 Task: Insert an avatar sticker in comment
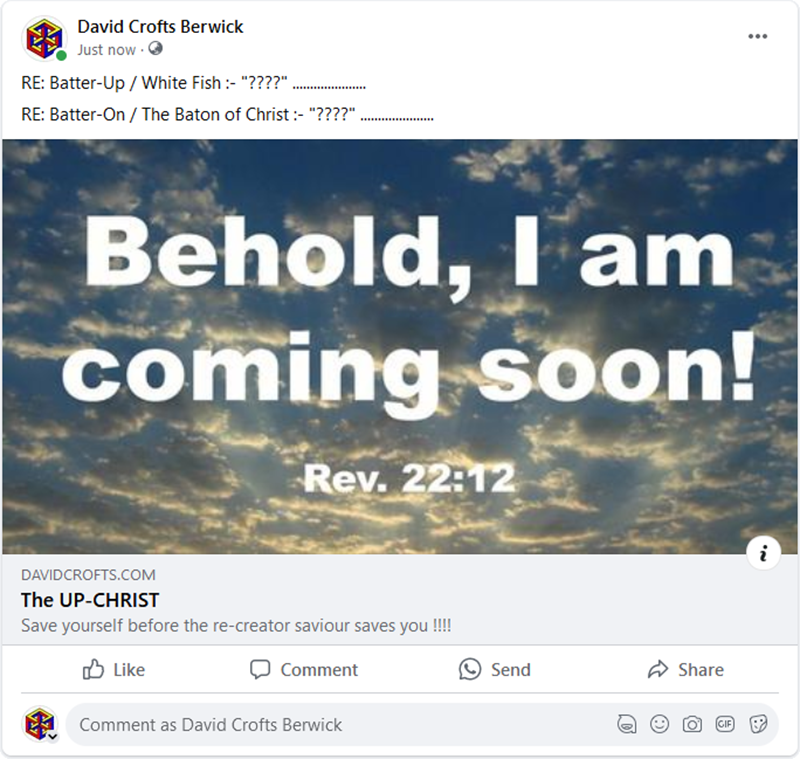(627, 724)
